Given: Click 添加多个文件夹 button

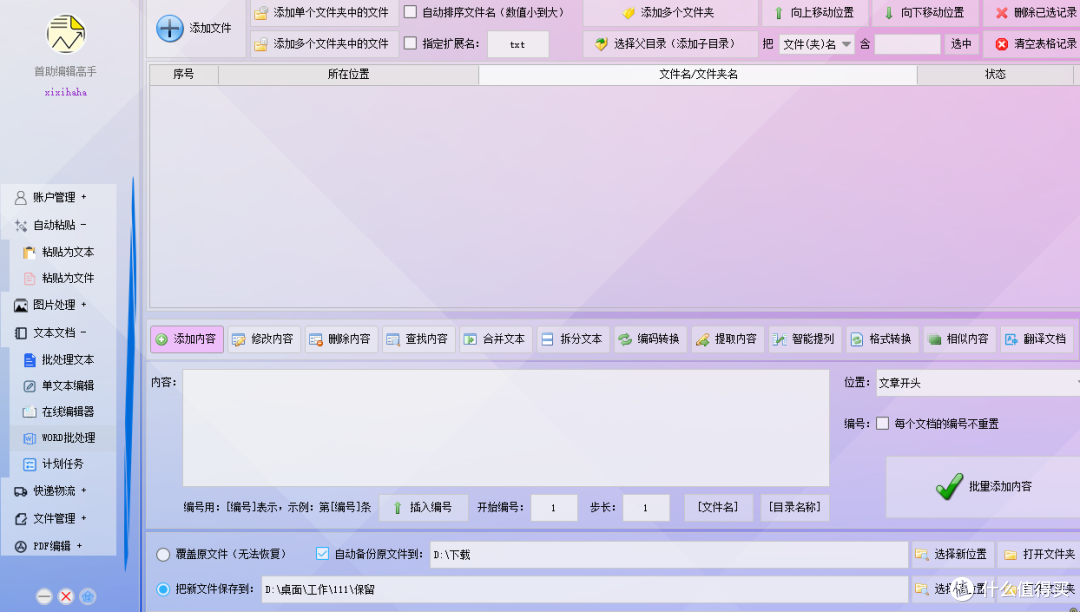Looking at the screenshot, I should click(670, 12).
